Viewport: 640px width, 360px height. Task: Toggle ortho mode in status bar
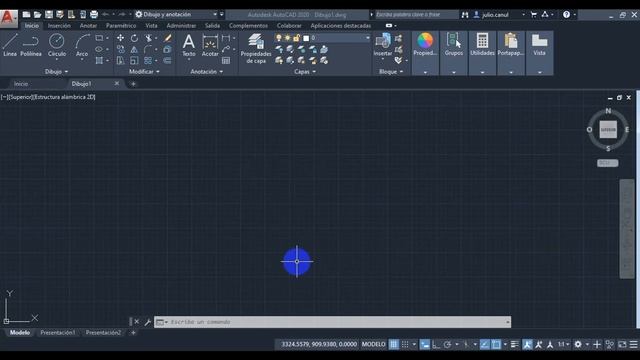pos(436,344)
